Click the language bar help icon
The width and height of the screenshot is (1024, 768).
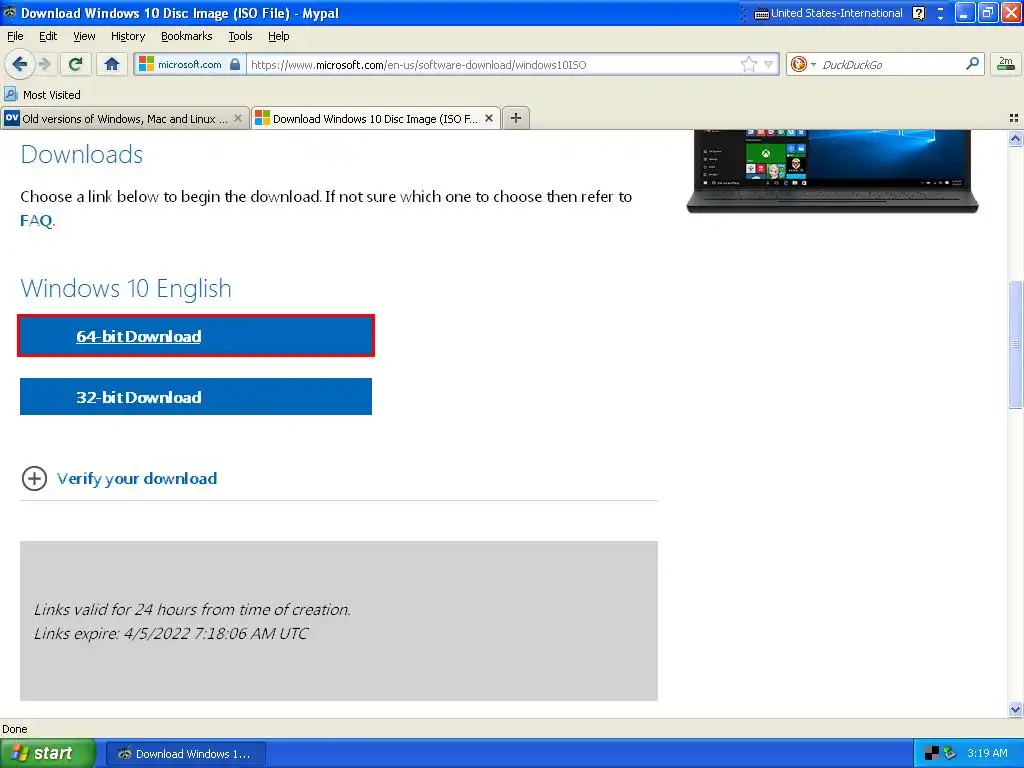click(x=919, y=13)
